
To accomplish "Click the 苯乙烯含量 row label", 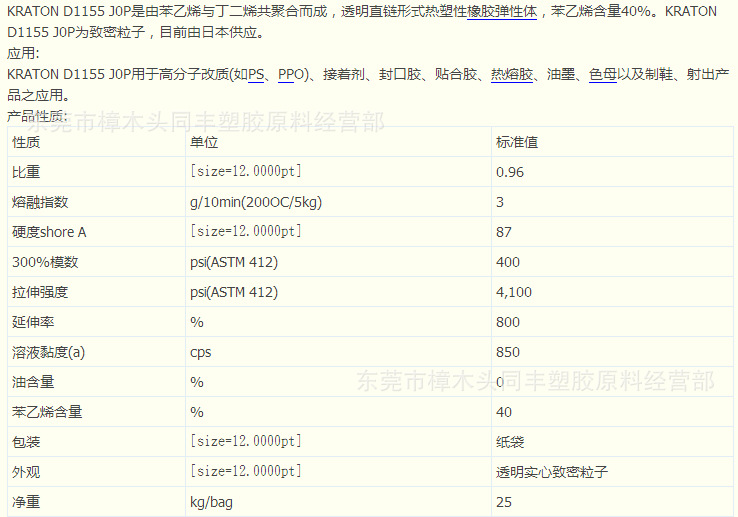I will tap(47, 412).
